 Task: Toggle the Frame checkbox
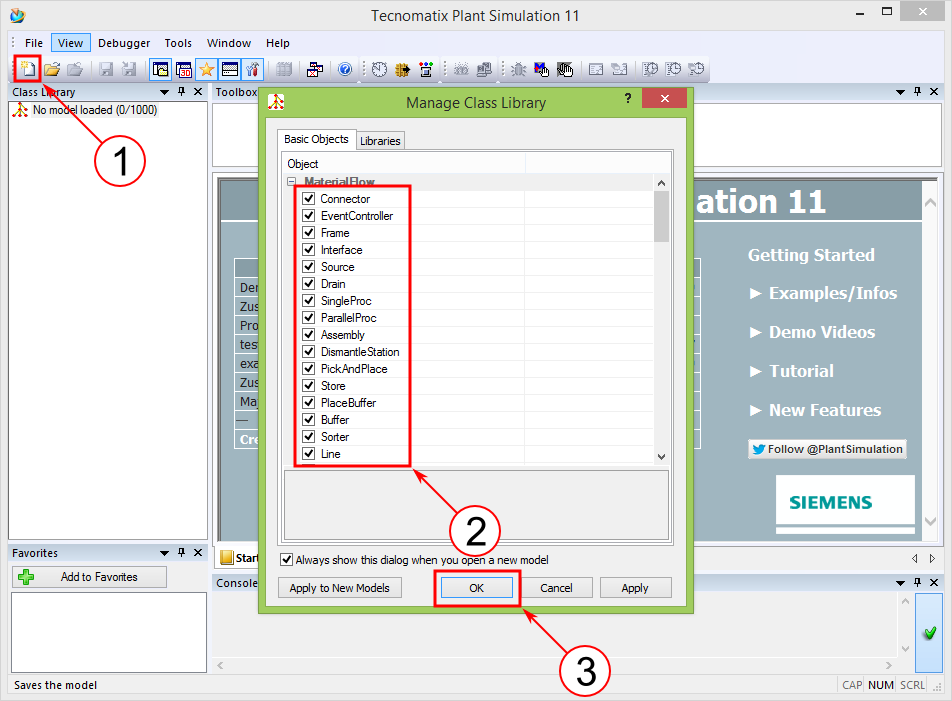click(308, 232)
